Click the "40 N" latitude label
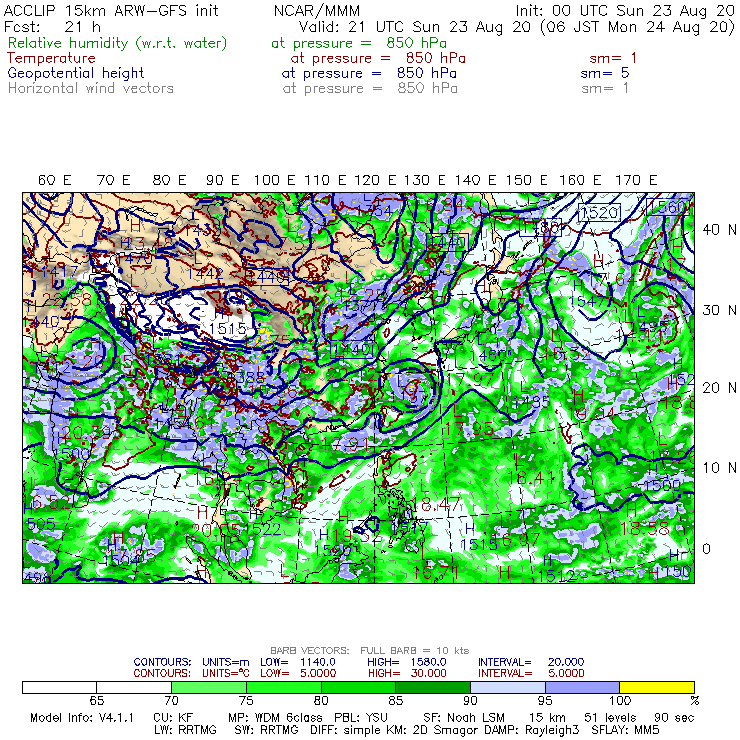The width and height of the screenshot is (740, 740). (x=719, y=230)
